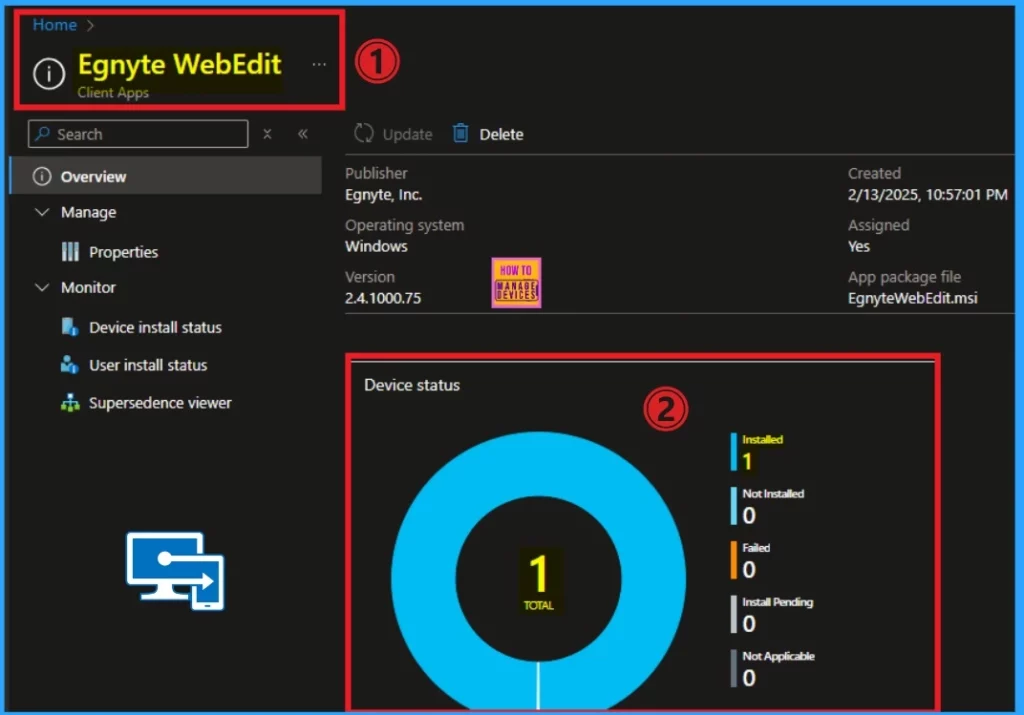Viewport: 1024px width, 715px height.
Task: Click the Properties bars icon
Action: 70,252
